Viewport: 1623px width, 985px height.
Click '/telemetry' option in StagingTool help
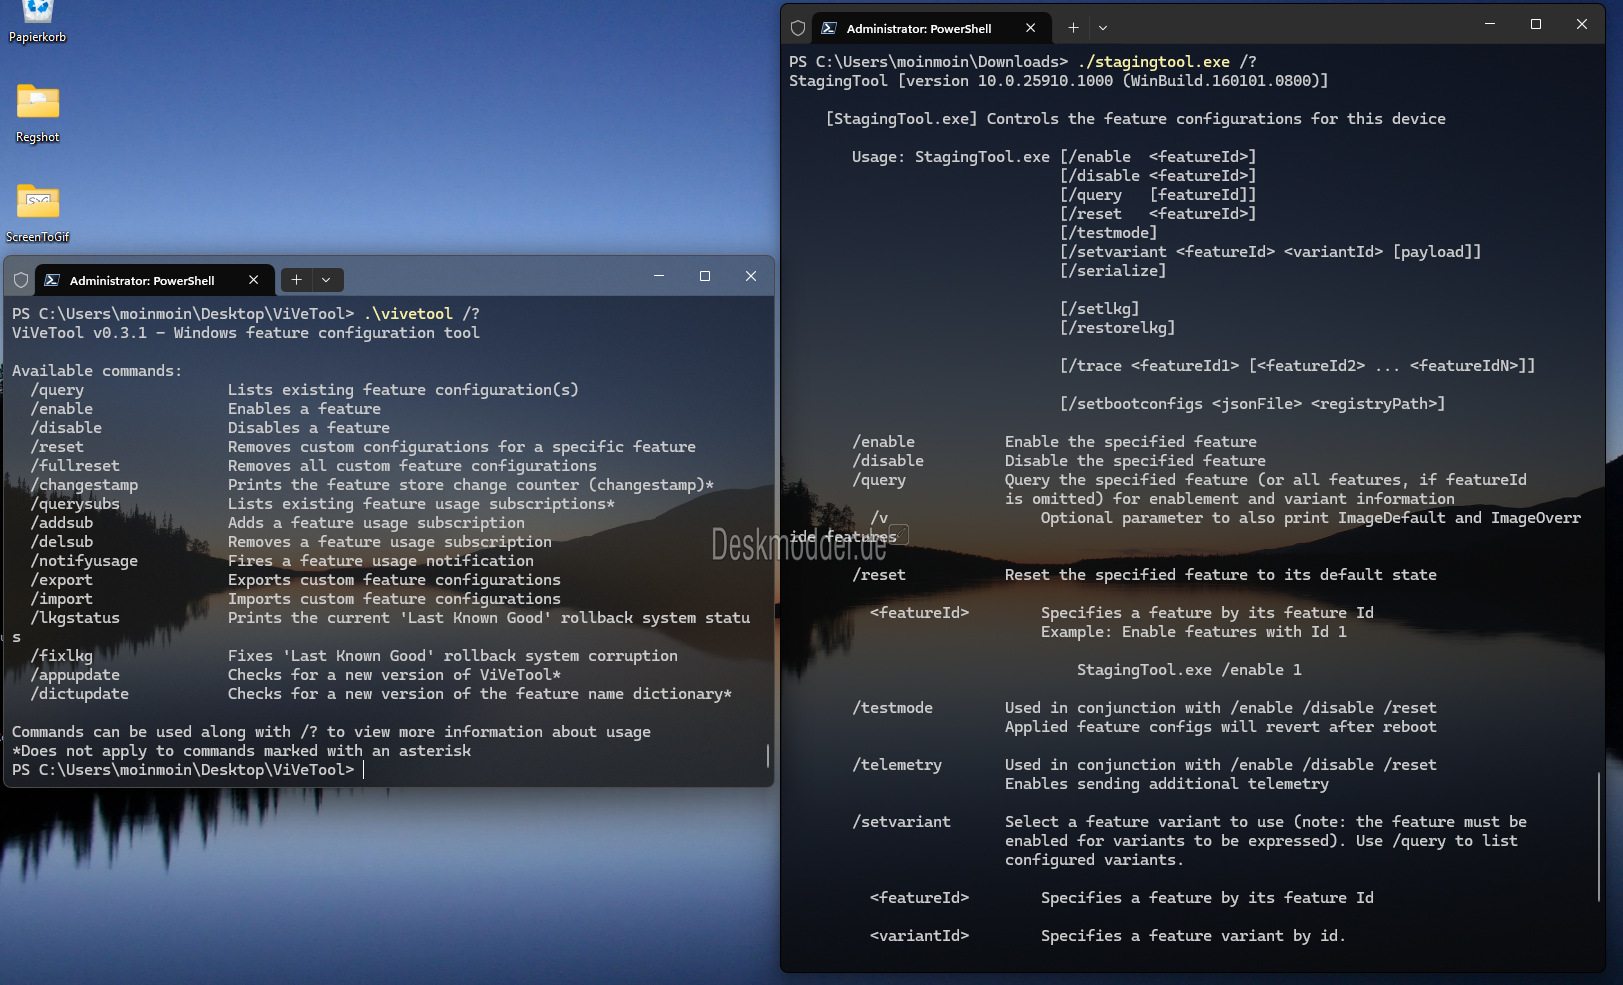897,765
